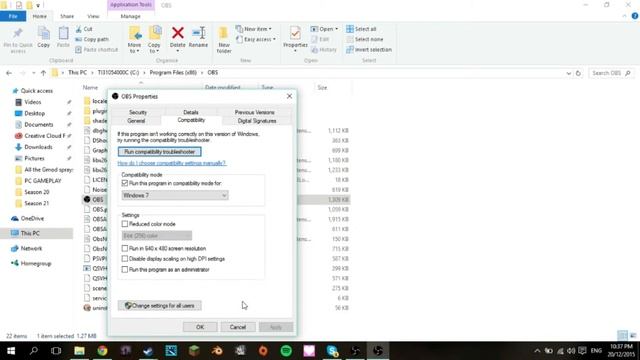Enable Reduced color mode checkbox

point(125,224)
